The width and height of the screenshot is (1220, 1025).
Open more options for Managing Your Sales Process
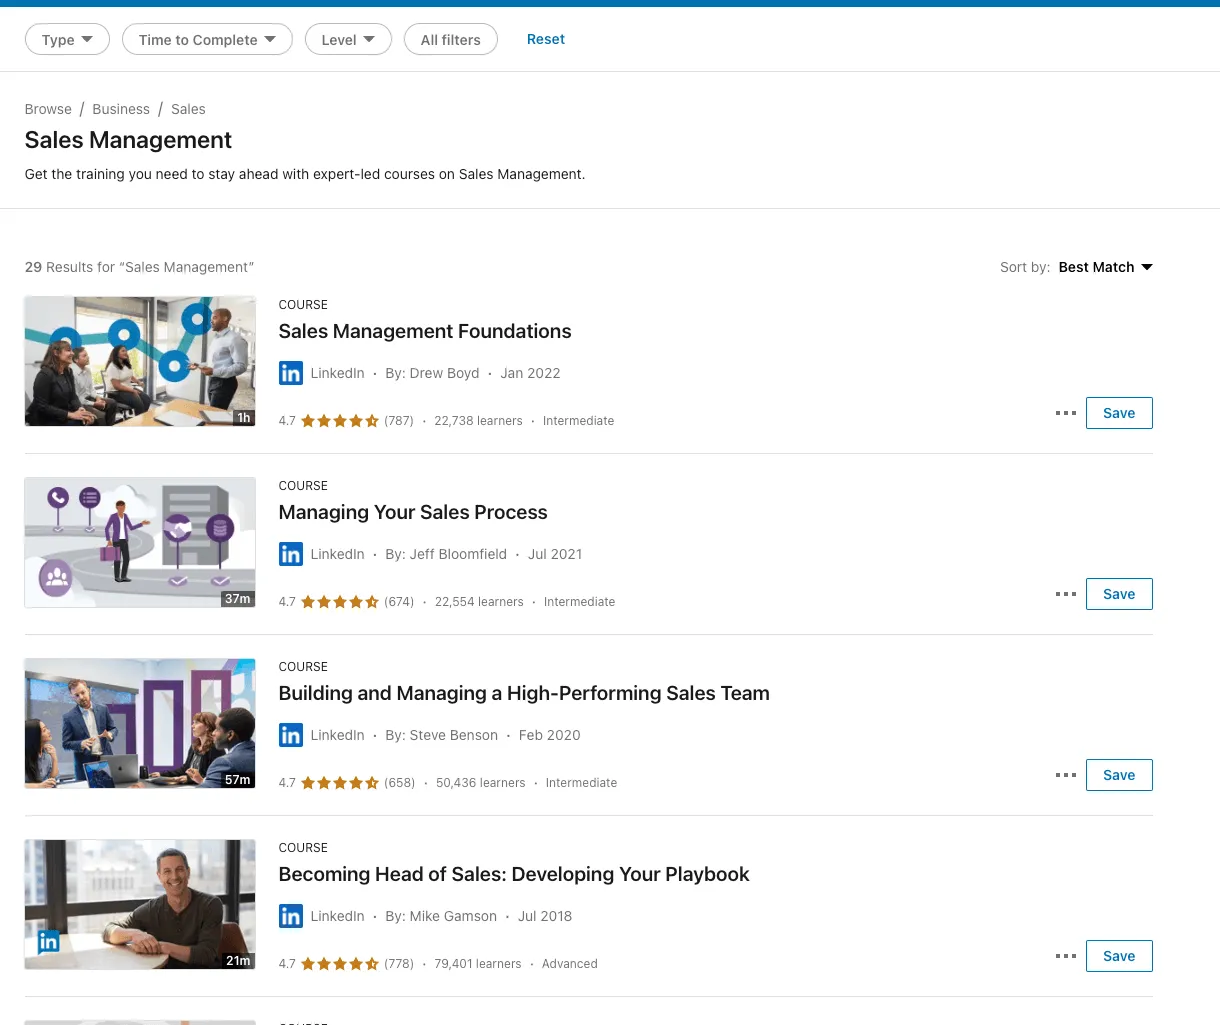(x=1065, y=593)
